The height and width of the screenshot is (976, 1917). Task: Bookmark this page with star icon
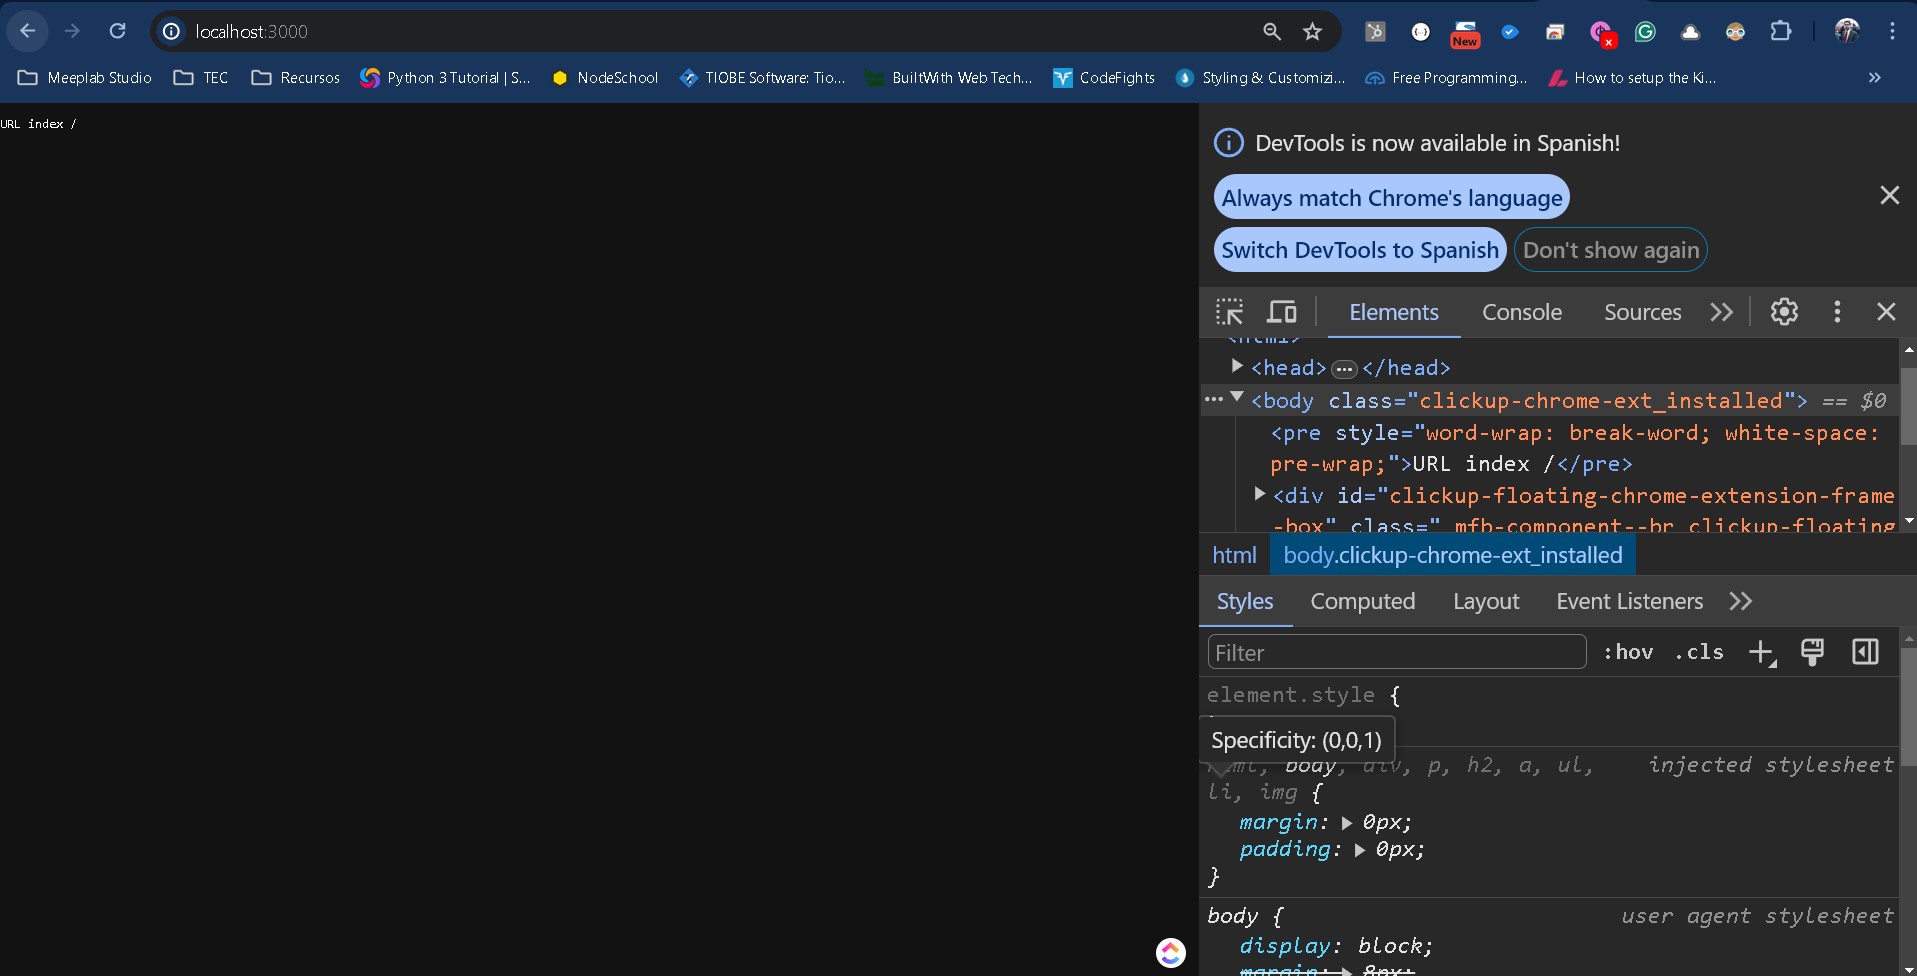1312,32
